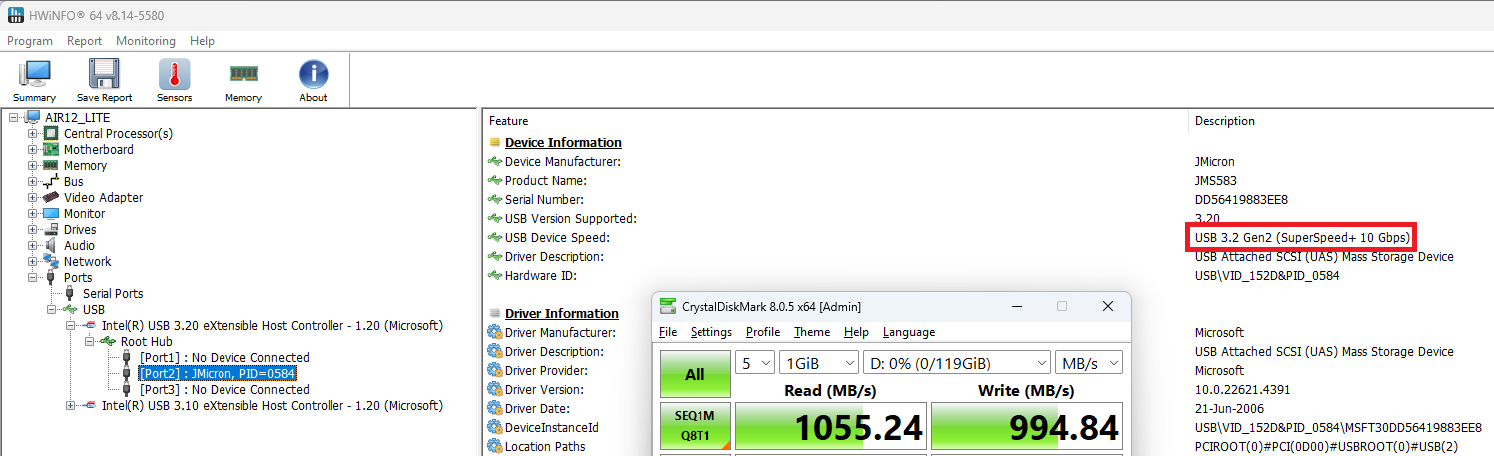Screen dimensions: 1494x456
Task: Click the JMS583 product name value
Action: click(1215, 180)
